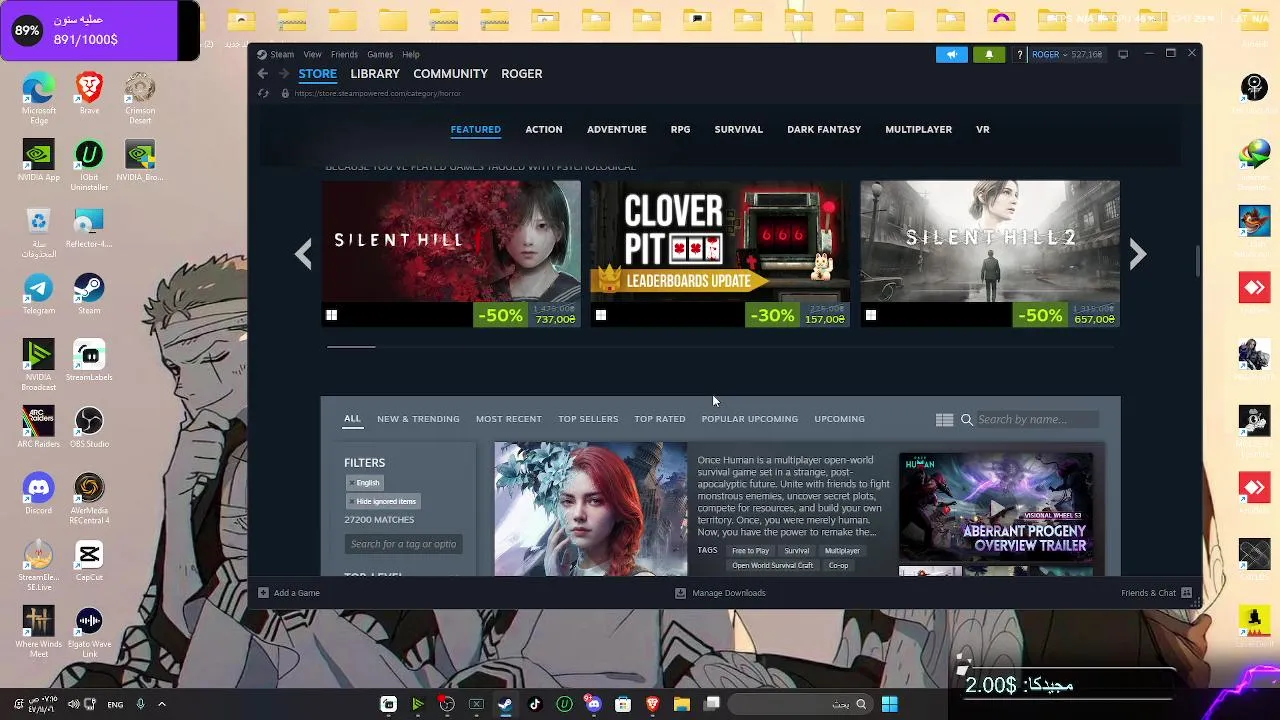Go to the LIBRARY section
Image resolution: width=1280 pixels, height=720 pixels.
click(375, 74)
